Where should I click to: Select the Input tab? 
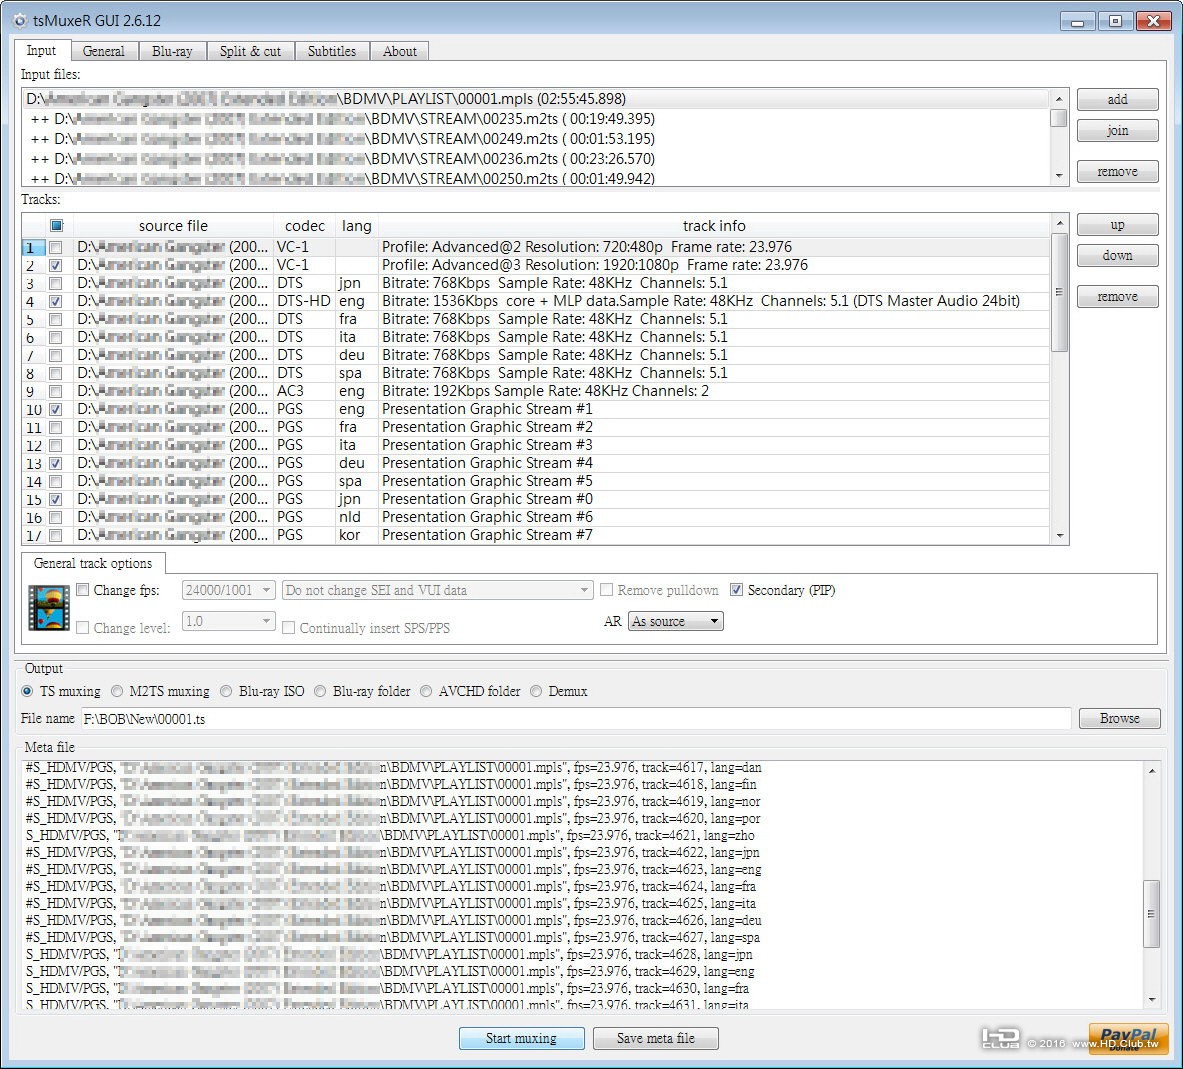pos(41,50)
